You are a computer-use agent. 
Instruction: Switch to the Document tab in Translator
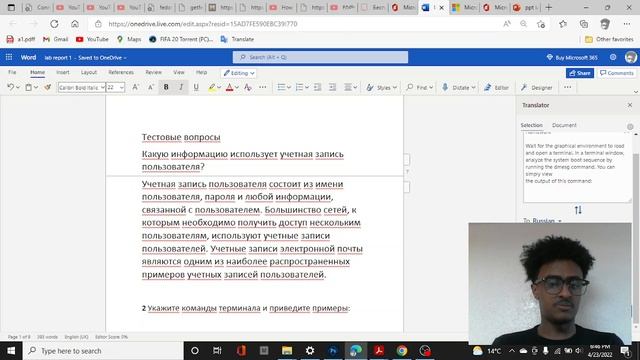[564, 125]
